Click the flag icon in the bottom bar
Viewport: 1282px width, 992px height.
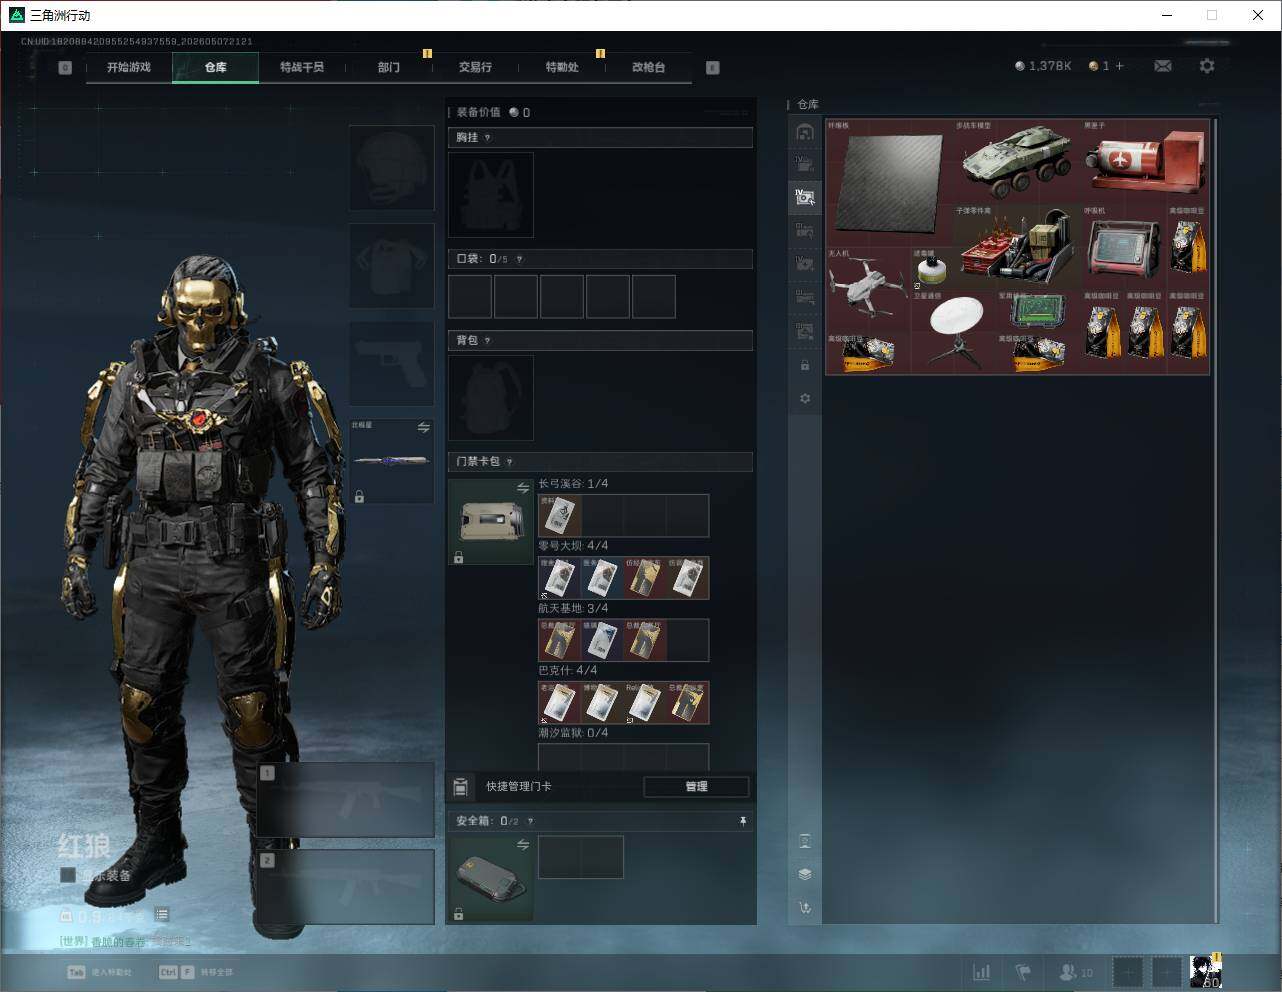click(1023, 971)
